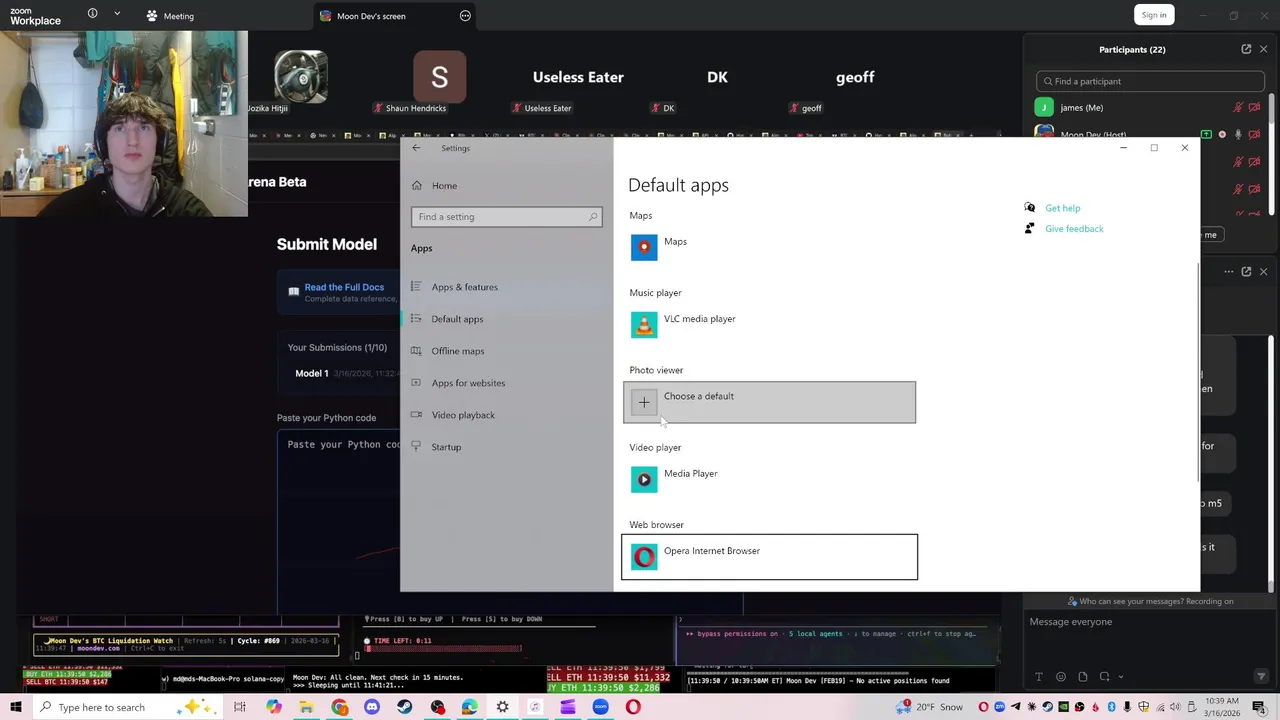The width and height of the screenshot is (1280, 720).
Task: Change Opera Internet Browser default
Action: point(769,557)
